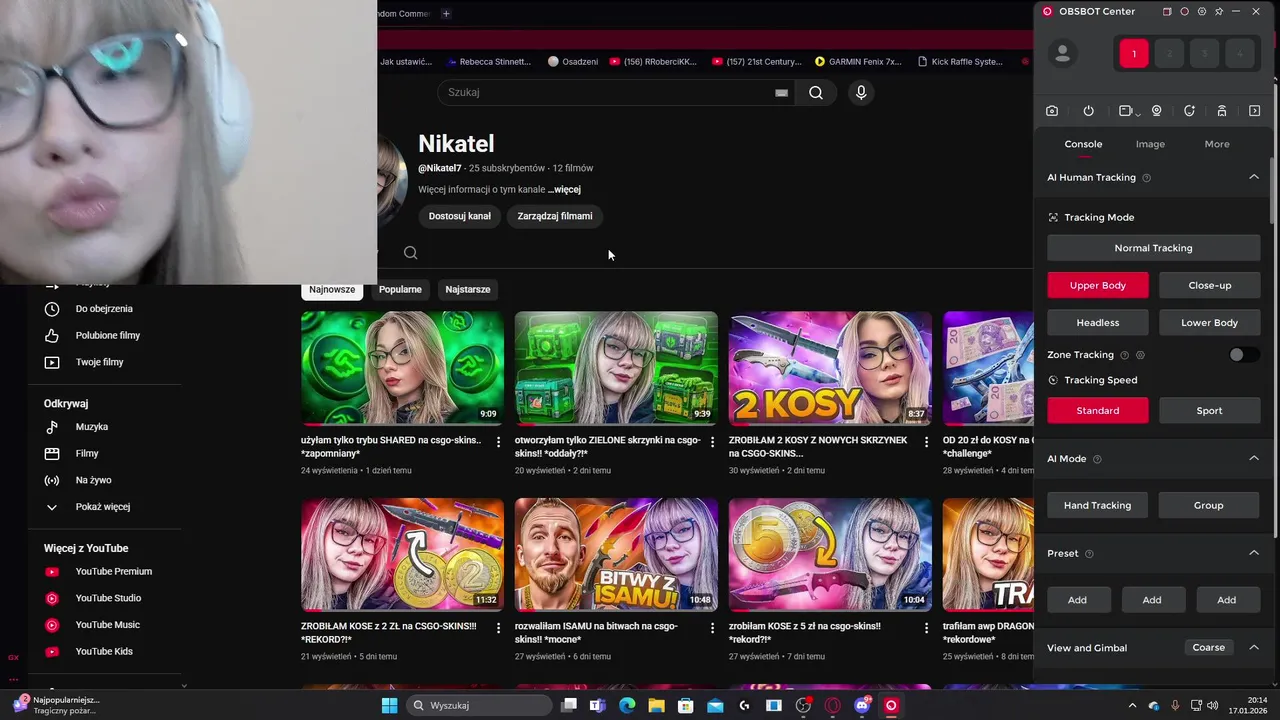Click the AI Human Tracking info icon

[1146, 178]
